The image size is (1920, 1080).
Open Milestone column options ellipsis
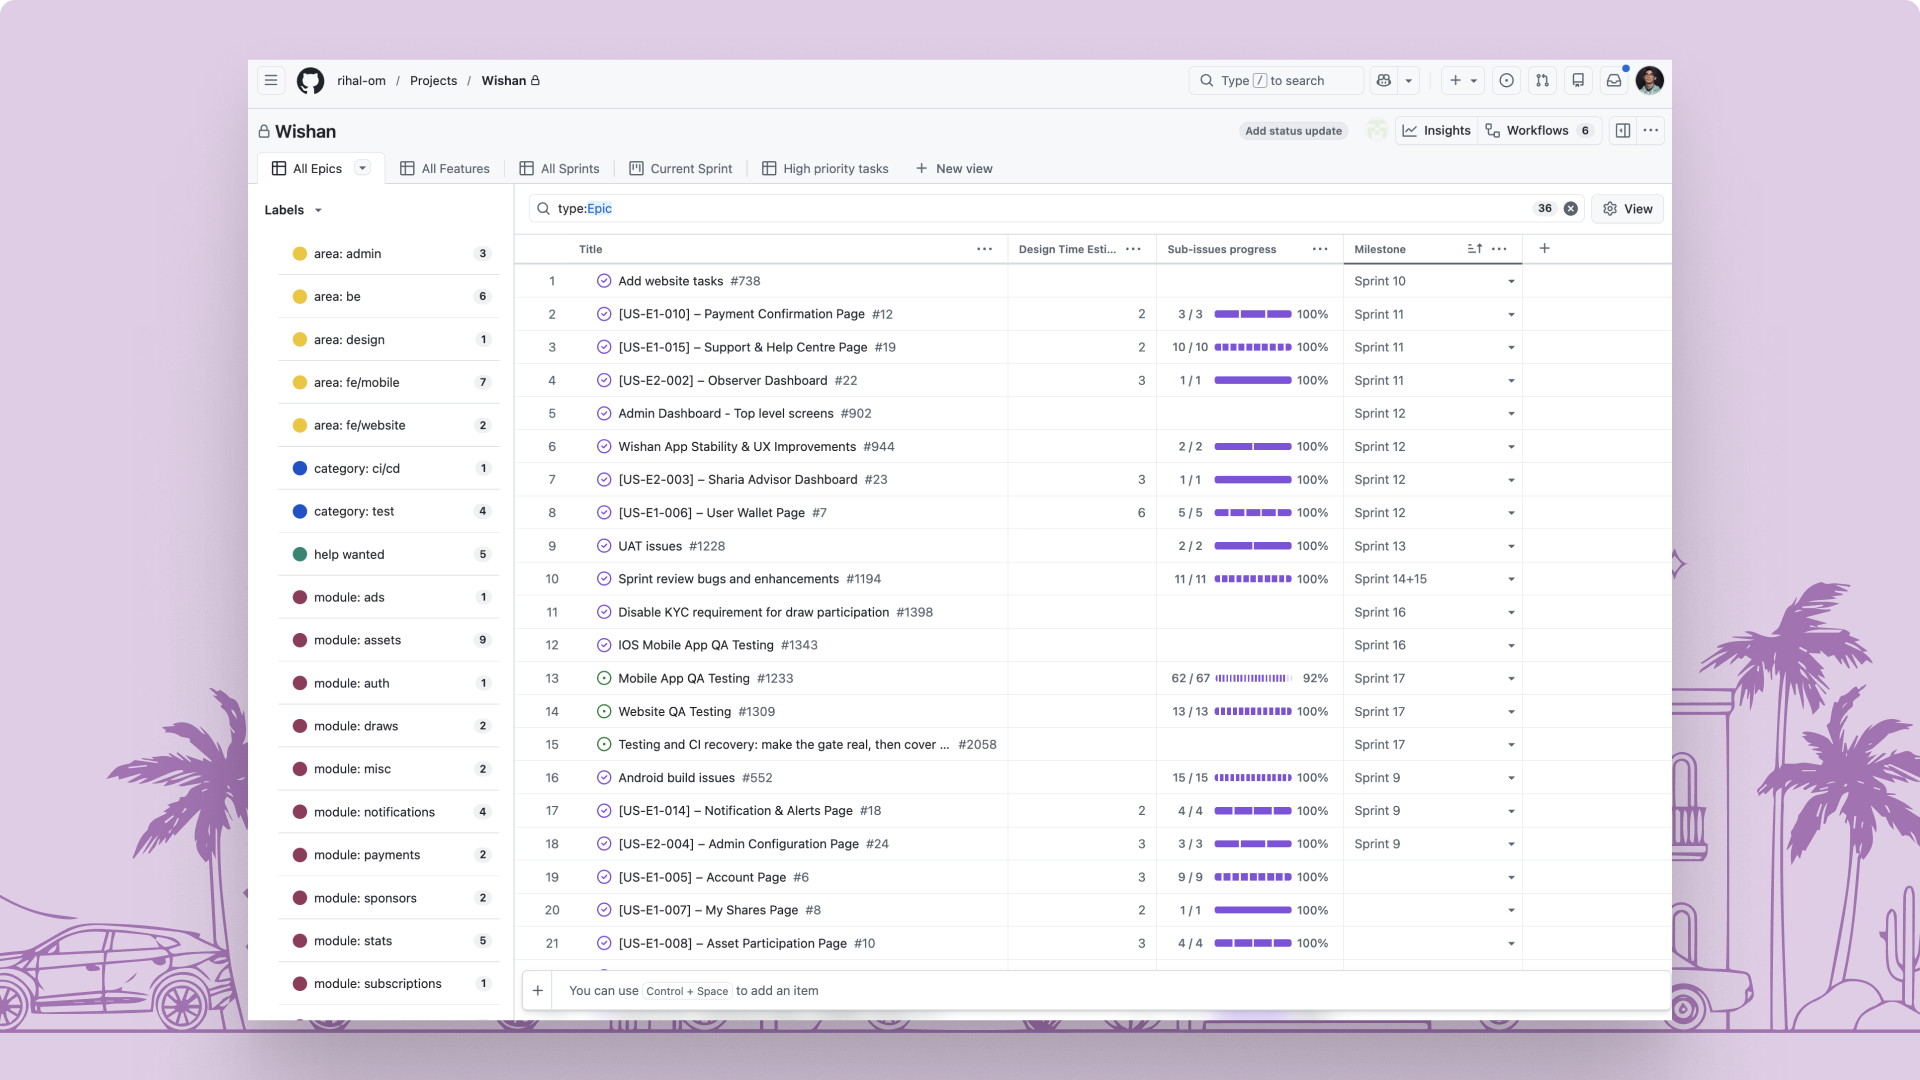click(1499, 249)
